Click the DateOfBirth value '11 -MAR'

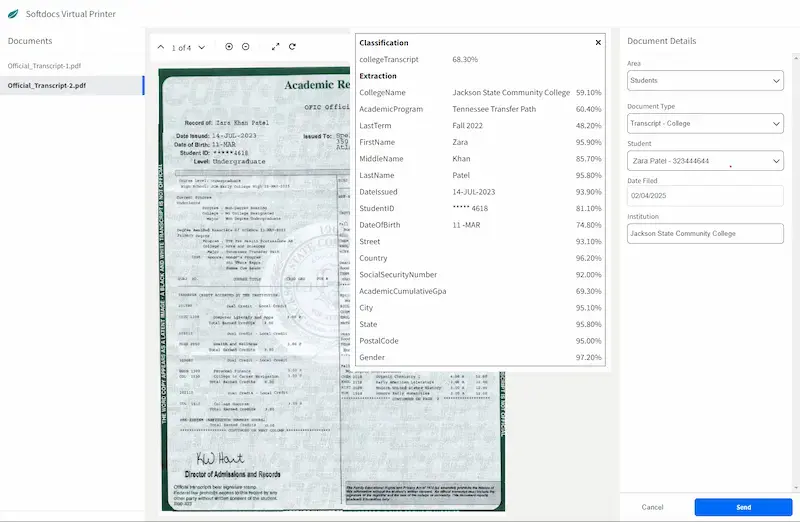pos(466,225)
